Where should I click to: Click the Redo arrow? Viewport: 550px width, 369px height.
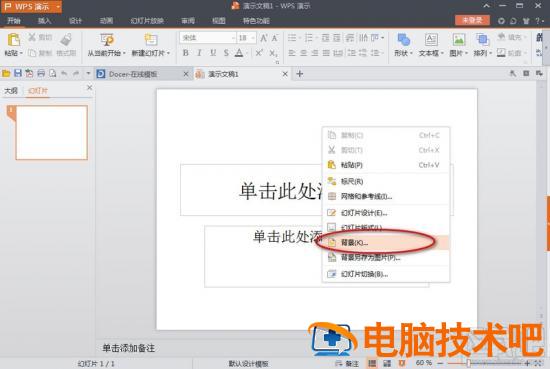pyautogui.click(x=76, y=74)
